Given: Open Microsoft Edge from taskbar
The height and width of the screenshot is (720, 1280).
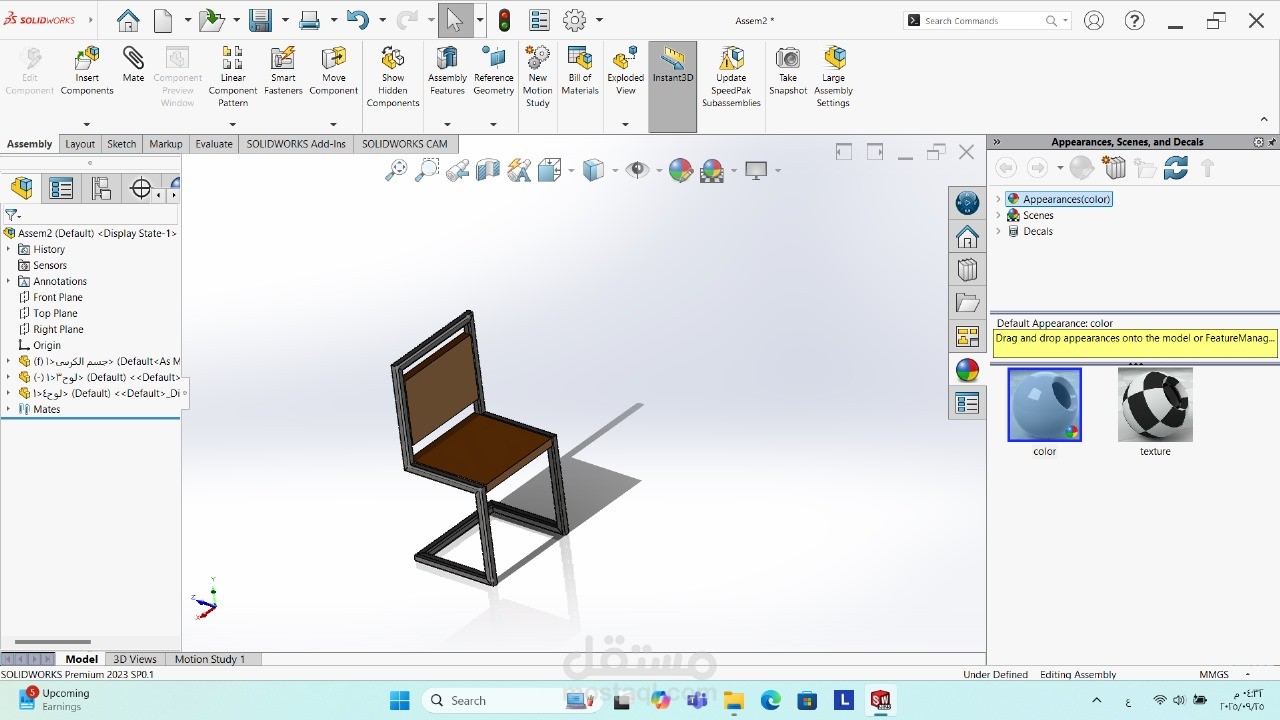Looking at the screenshot, I should pyautogui.click(x=770, y=700).
